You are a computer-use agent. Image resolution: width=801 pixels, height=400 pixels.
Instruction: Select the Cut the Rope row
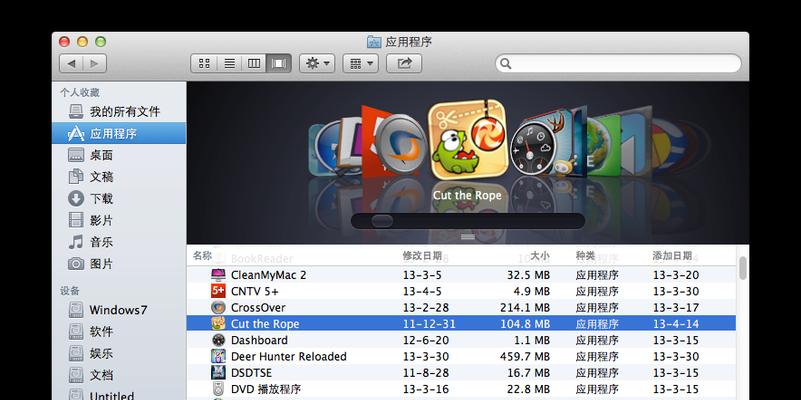(x=461, y=324)
